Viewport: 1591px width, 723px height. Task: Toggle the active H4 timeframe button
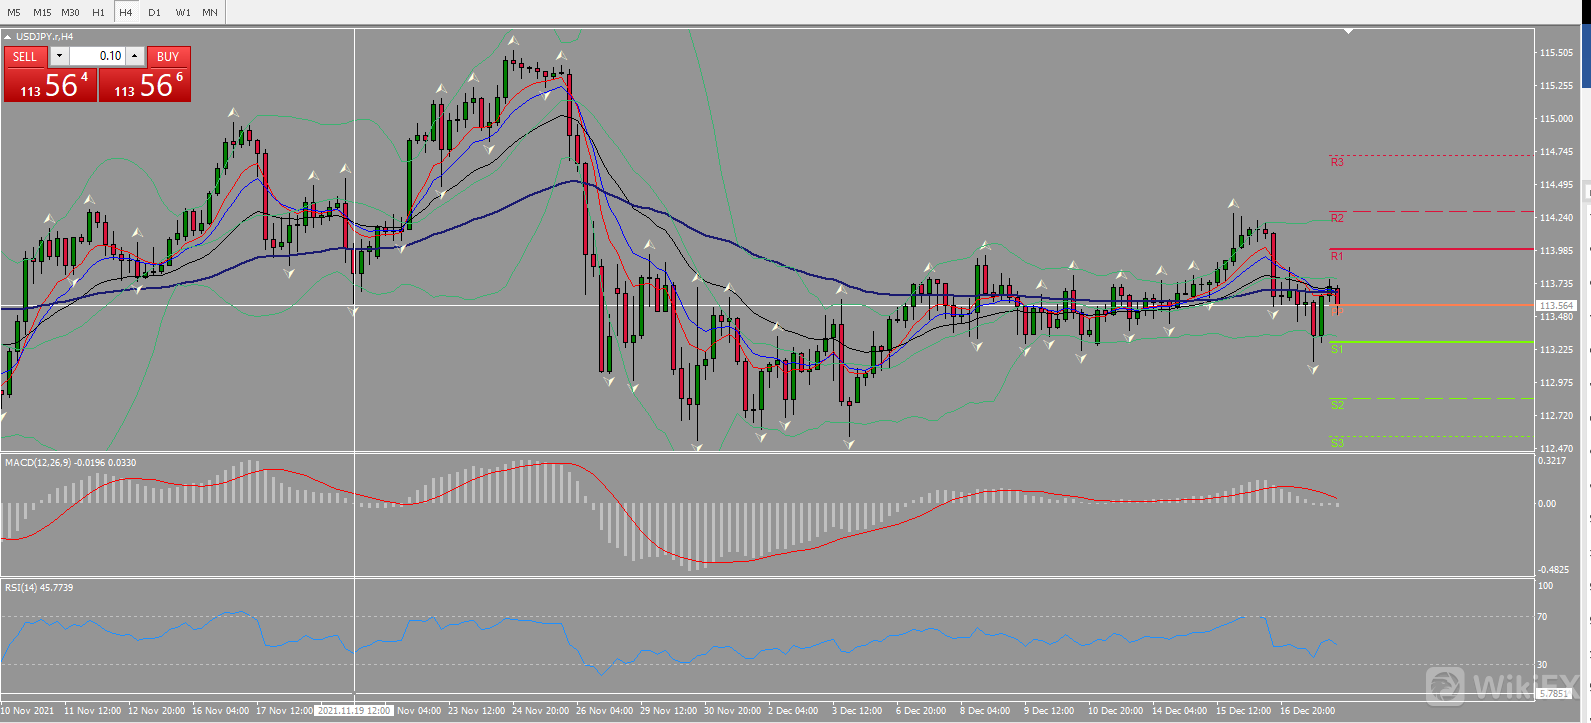(x=126, y=12)
